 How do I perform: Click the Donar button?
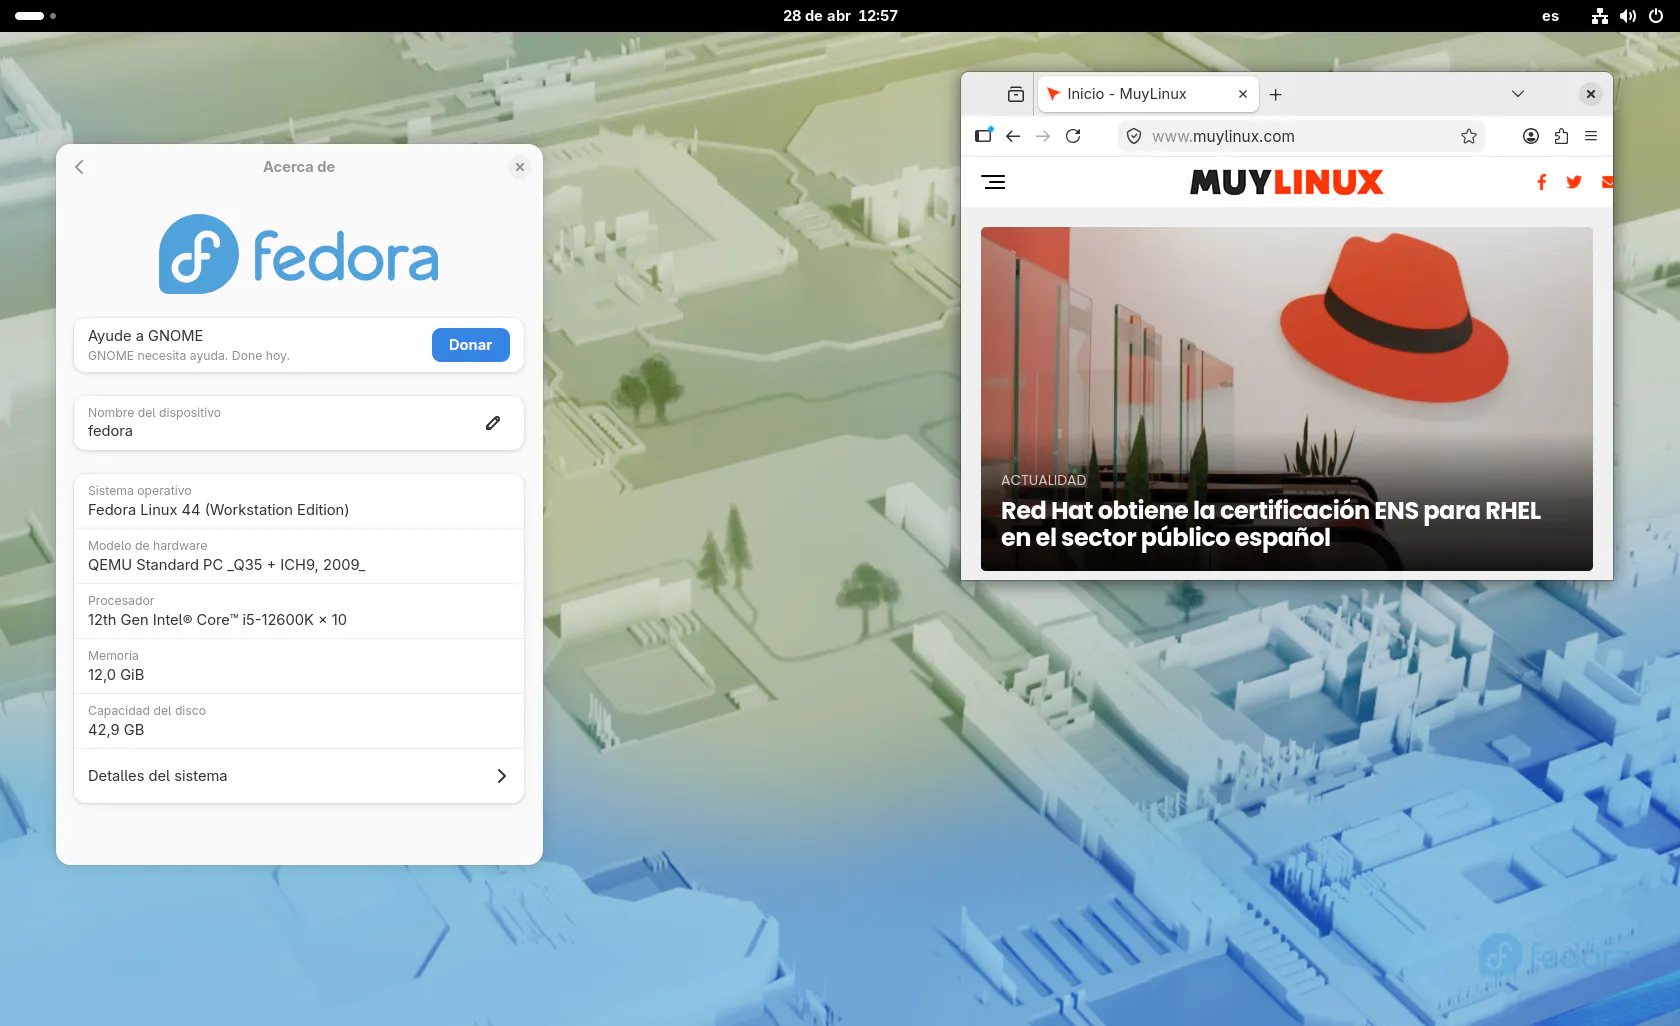pos(470,345)
